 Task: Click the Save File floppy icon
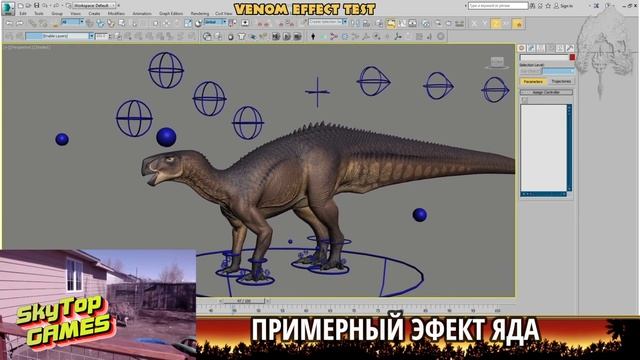pyautogui.click(x=37, y=6)
